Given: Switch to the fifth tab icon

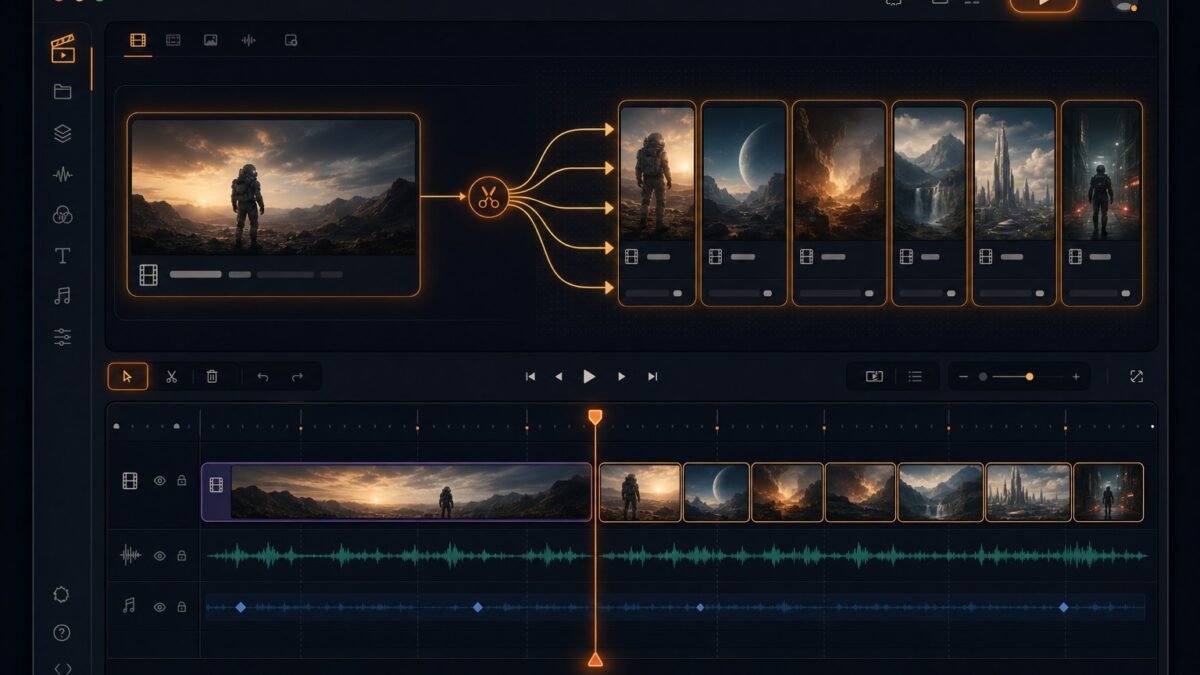Looking at the screenshot, I should click(291, 40).
